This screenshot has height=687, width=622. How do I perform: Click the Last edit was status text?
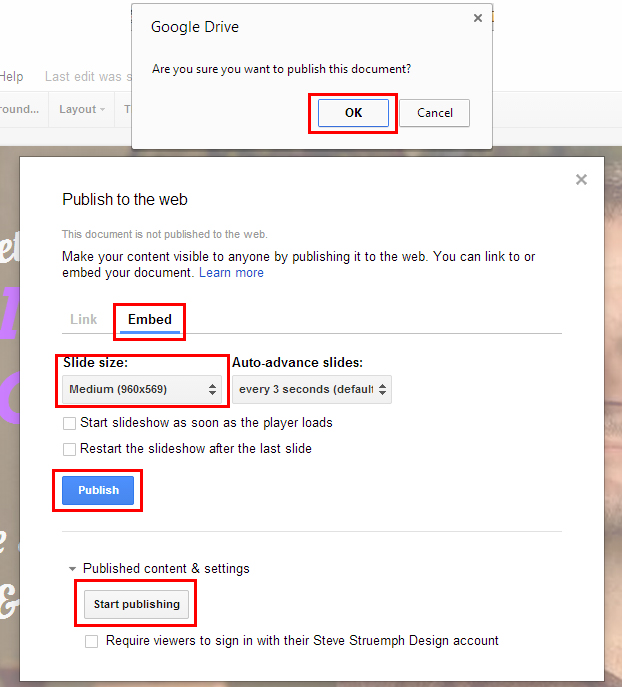point(88,77)
